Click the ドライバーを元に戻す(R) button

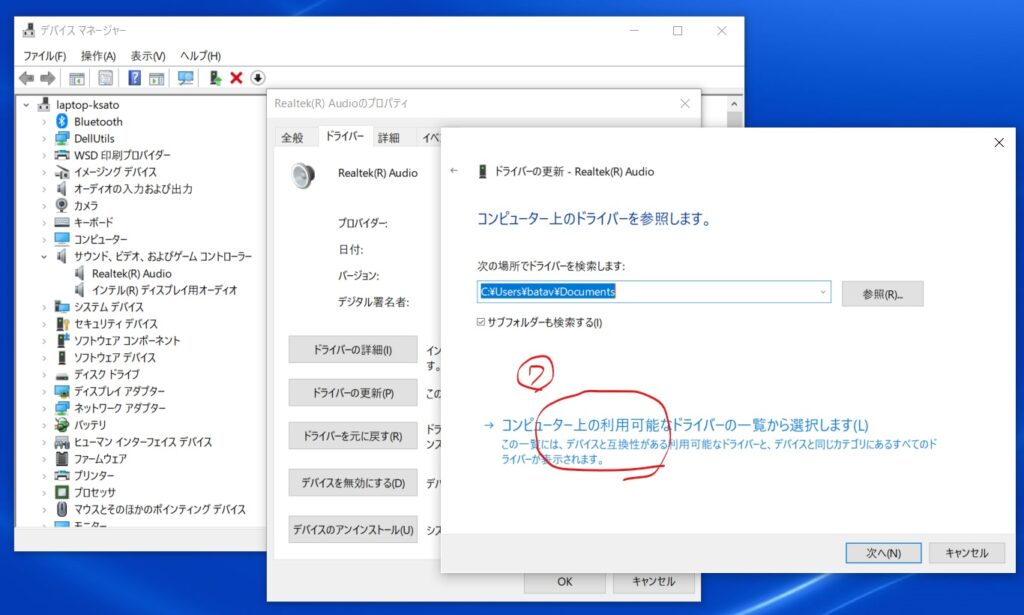tap(353, 435)
